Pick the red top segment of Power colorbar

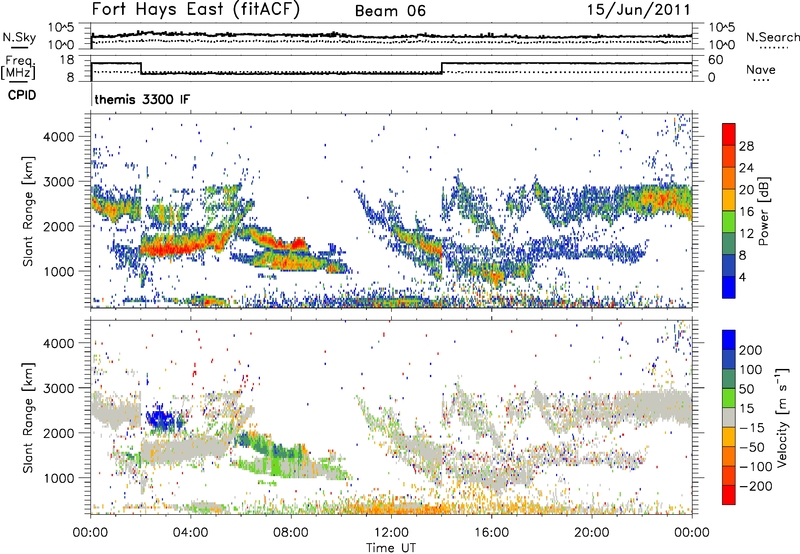729,135
